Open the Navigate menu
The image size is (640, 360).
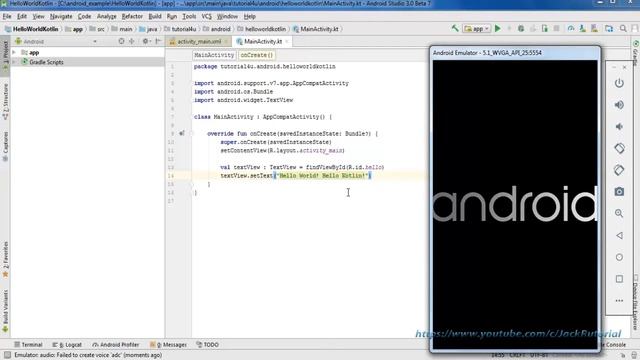[x=61, y=16]
